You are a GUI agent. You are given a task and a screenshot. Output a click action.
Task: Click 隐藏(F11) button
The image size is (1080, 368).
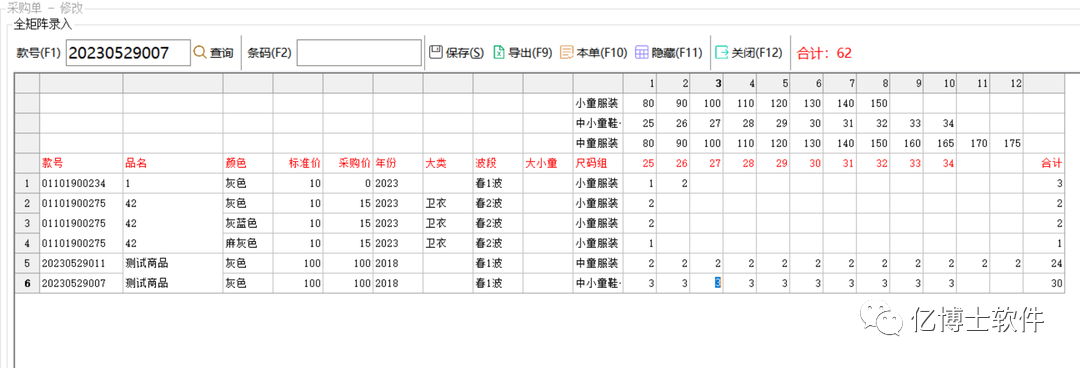(669, 52)
